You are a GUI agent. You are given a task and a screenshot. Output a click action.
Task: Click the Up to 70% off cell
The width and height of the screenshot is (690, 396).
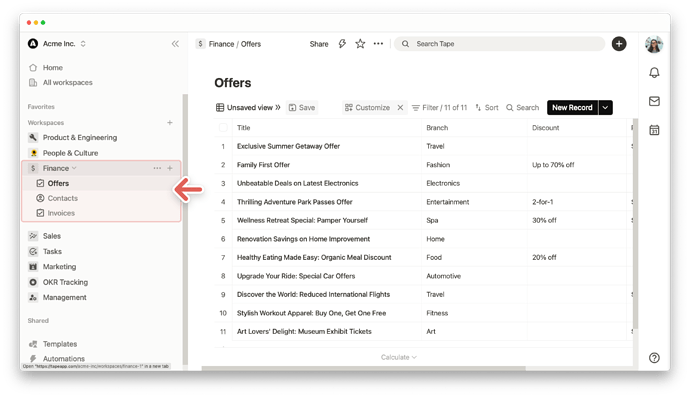[x=576, y=165]
